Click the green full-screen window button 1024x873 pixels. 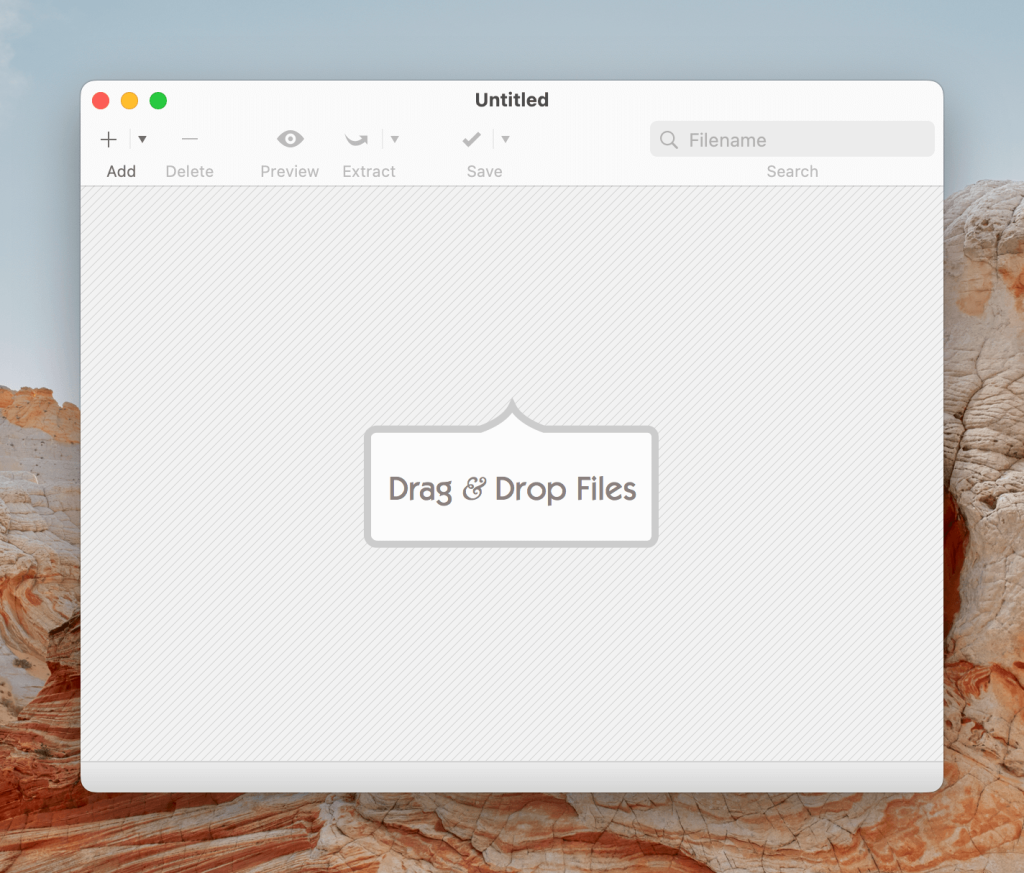pos(158,100)
